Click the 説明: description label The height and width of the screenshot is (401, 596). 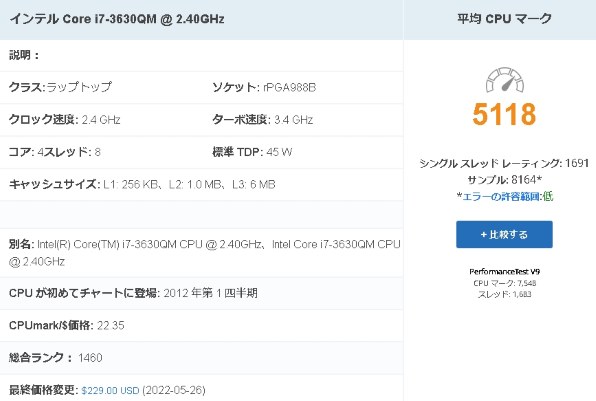tap(24, 55)
